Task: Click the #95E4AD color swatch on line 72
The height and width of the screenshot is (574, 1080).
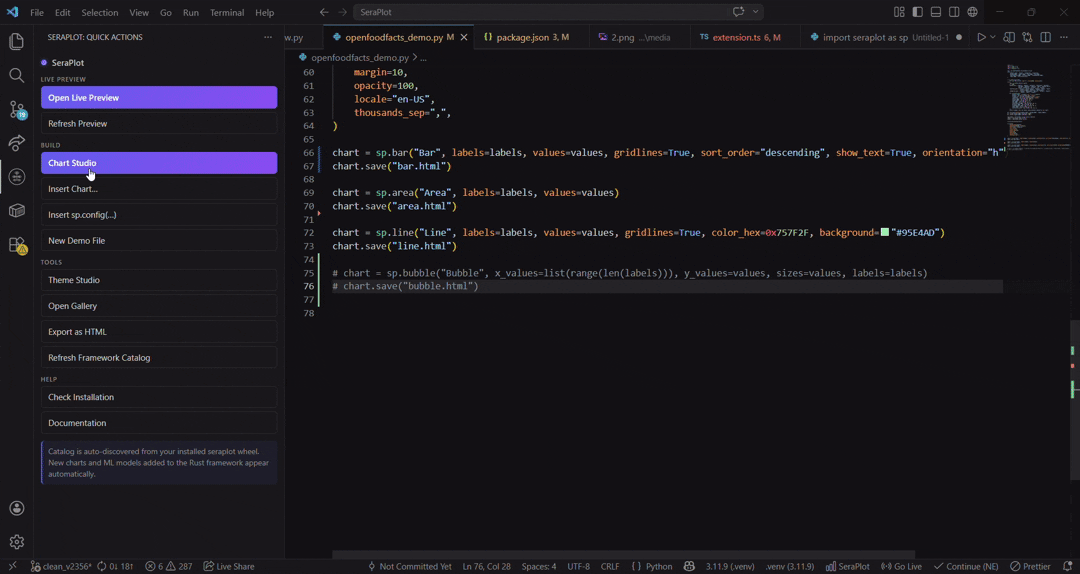Action: [884, 233]
